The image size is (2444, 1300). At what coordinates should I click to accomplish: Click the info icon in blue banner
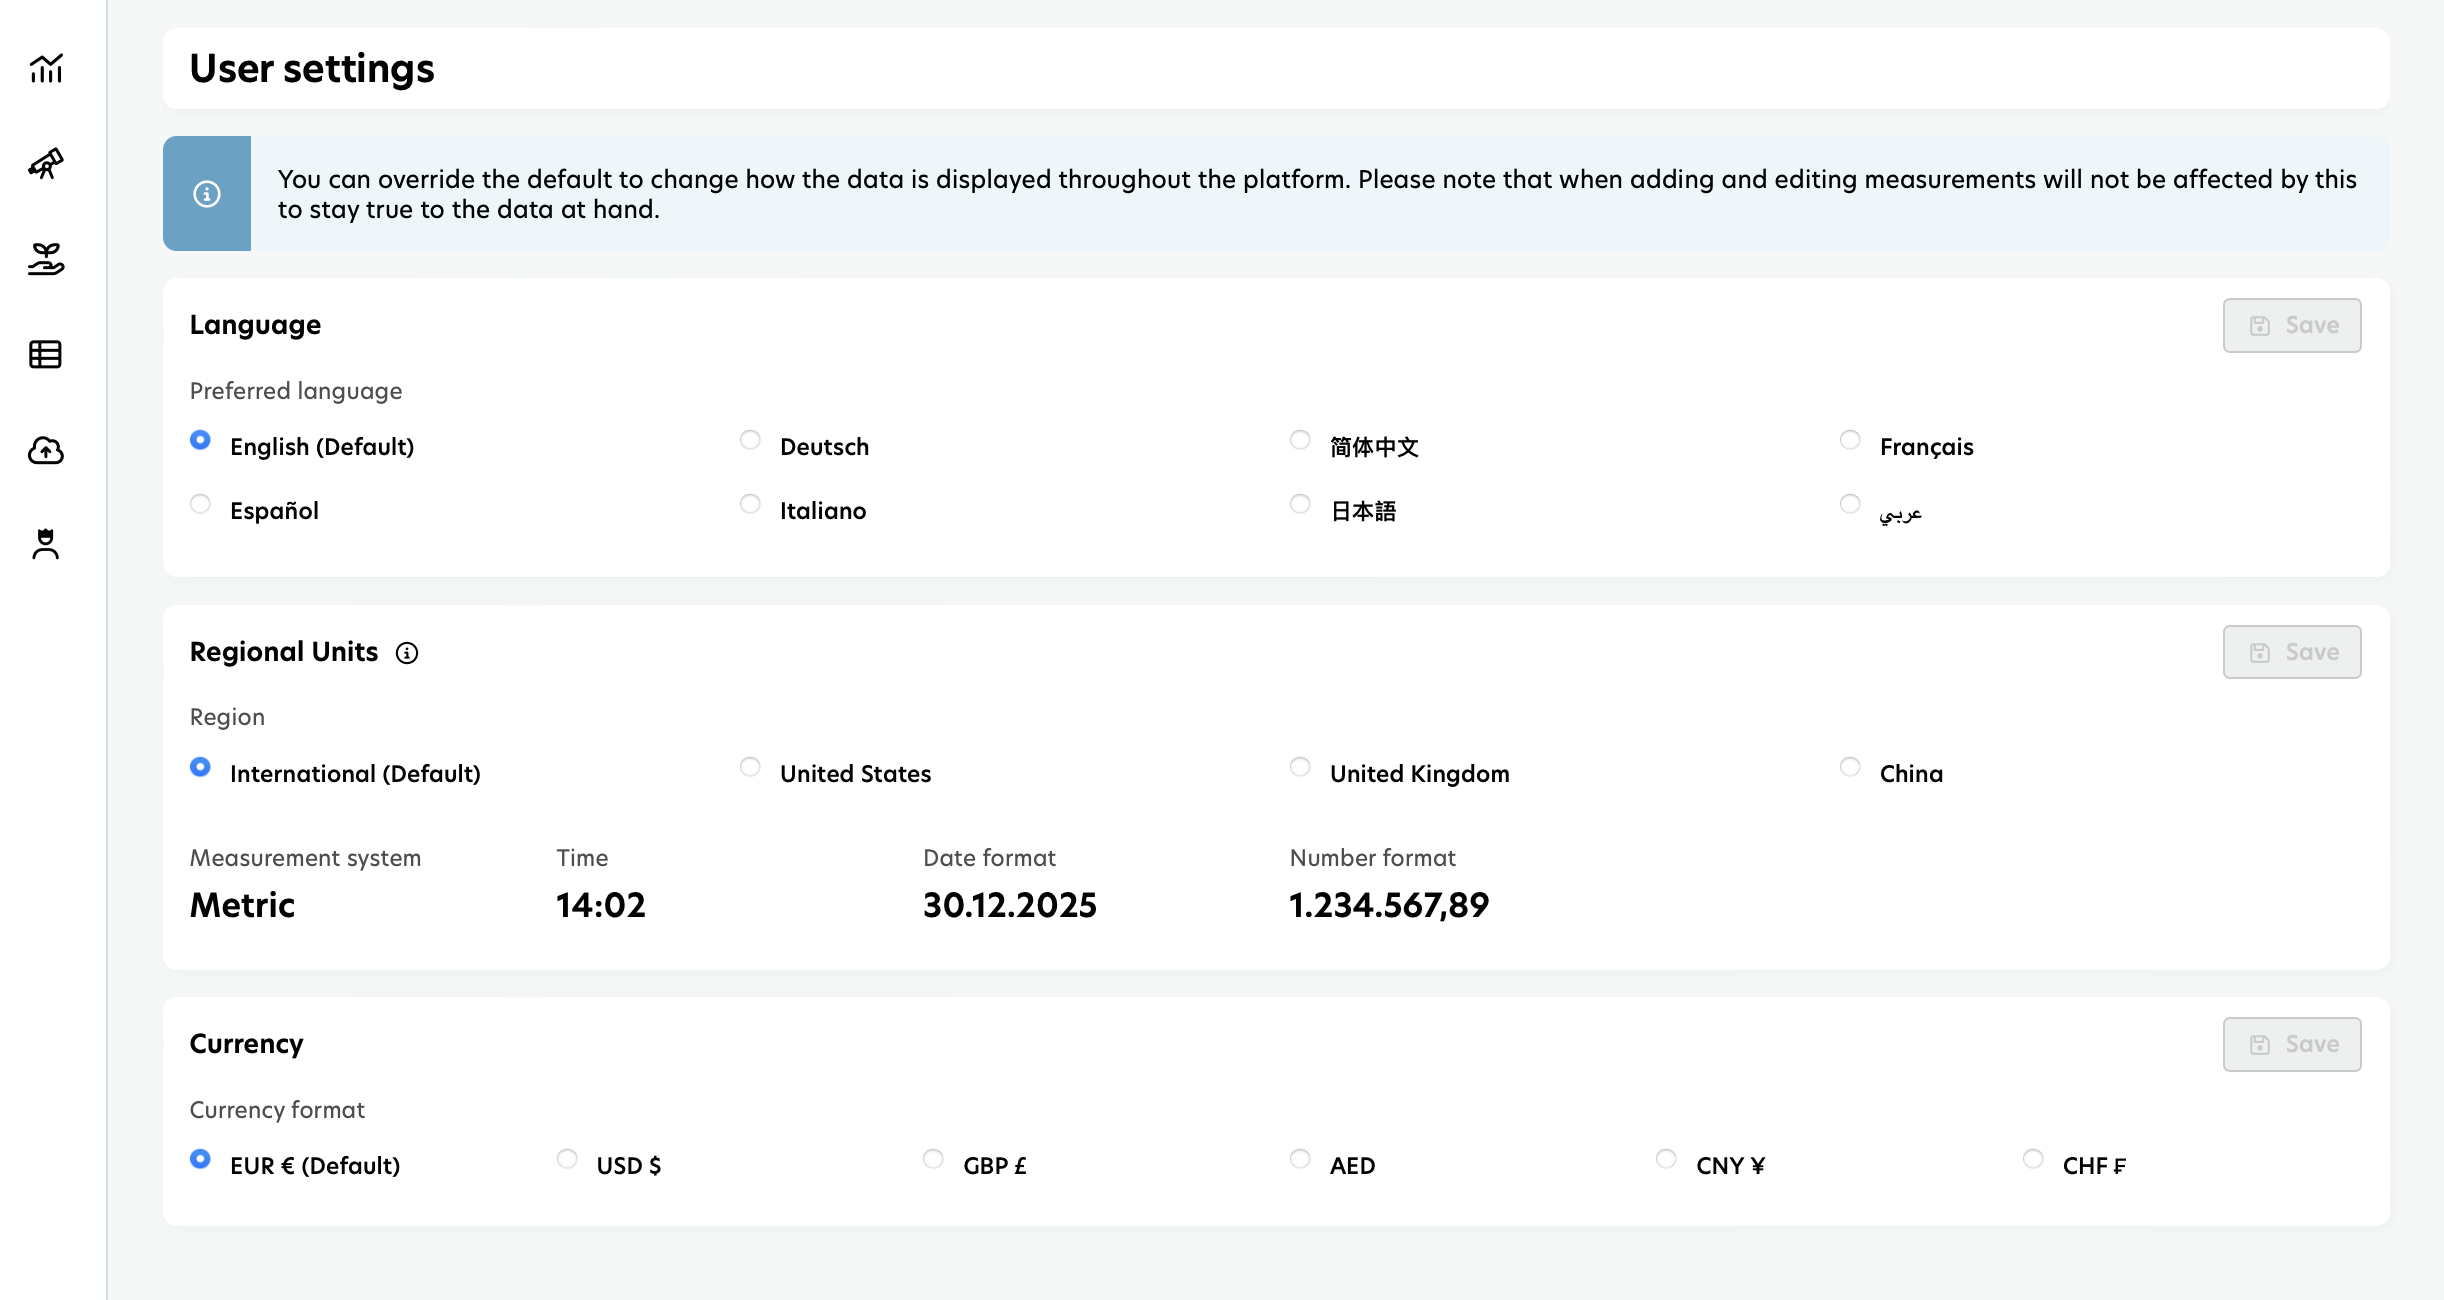(x=207, y=194)
